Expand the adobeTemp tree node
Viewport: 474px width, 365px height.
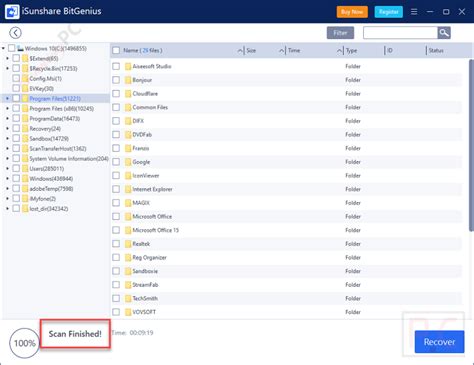point(7,188)
